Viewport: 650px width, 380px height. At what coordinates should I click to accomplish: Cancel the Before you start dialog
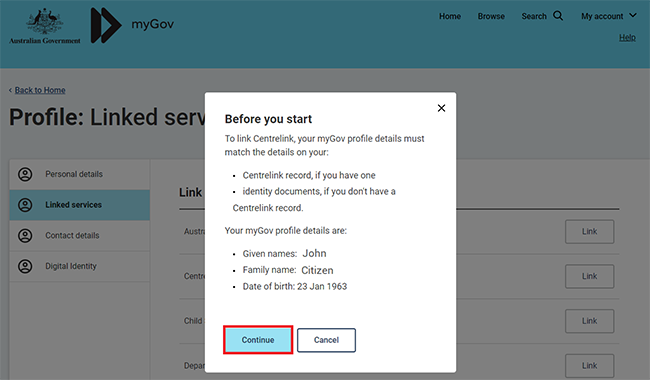pyautogui.click(x=326, y=340)
